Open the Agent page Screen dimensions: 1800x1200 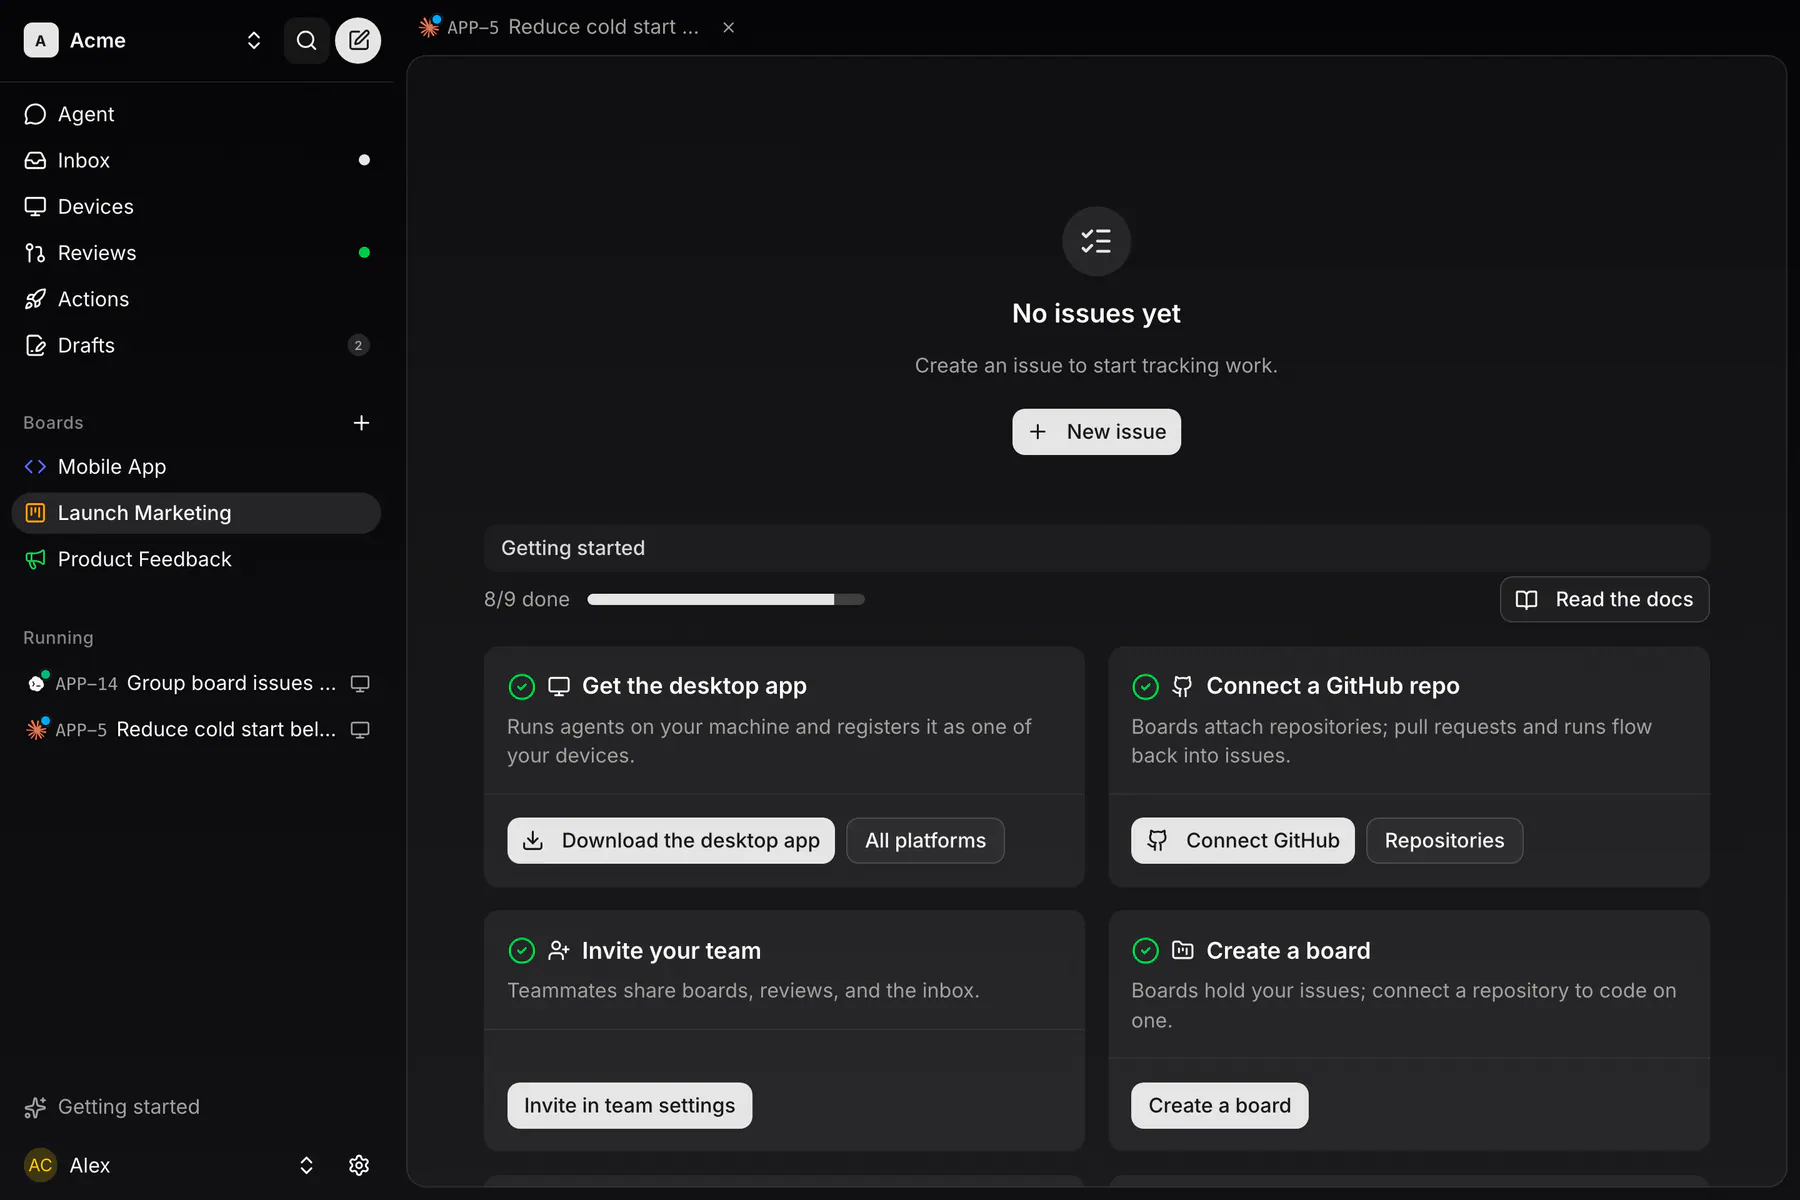[x=196, y=114]
